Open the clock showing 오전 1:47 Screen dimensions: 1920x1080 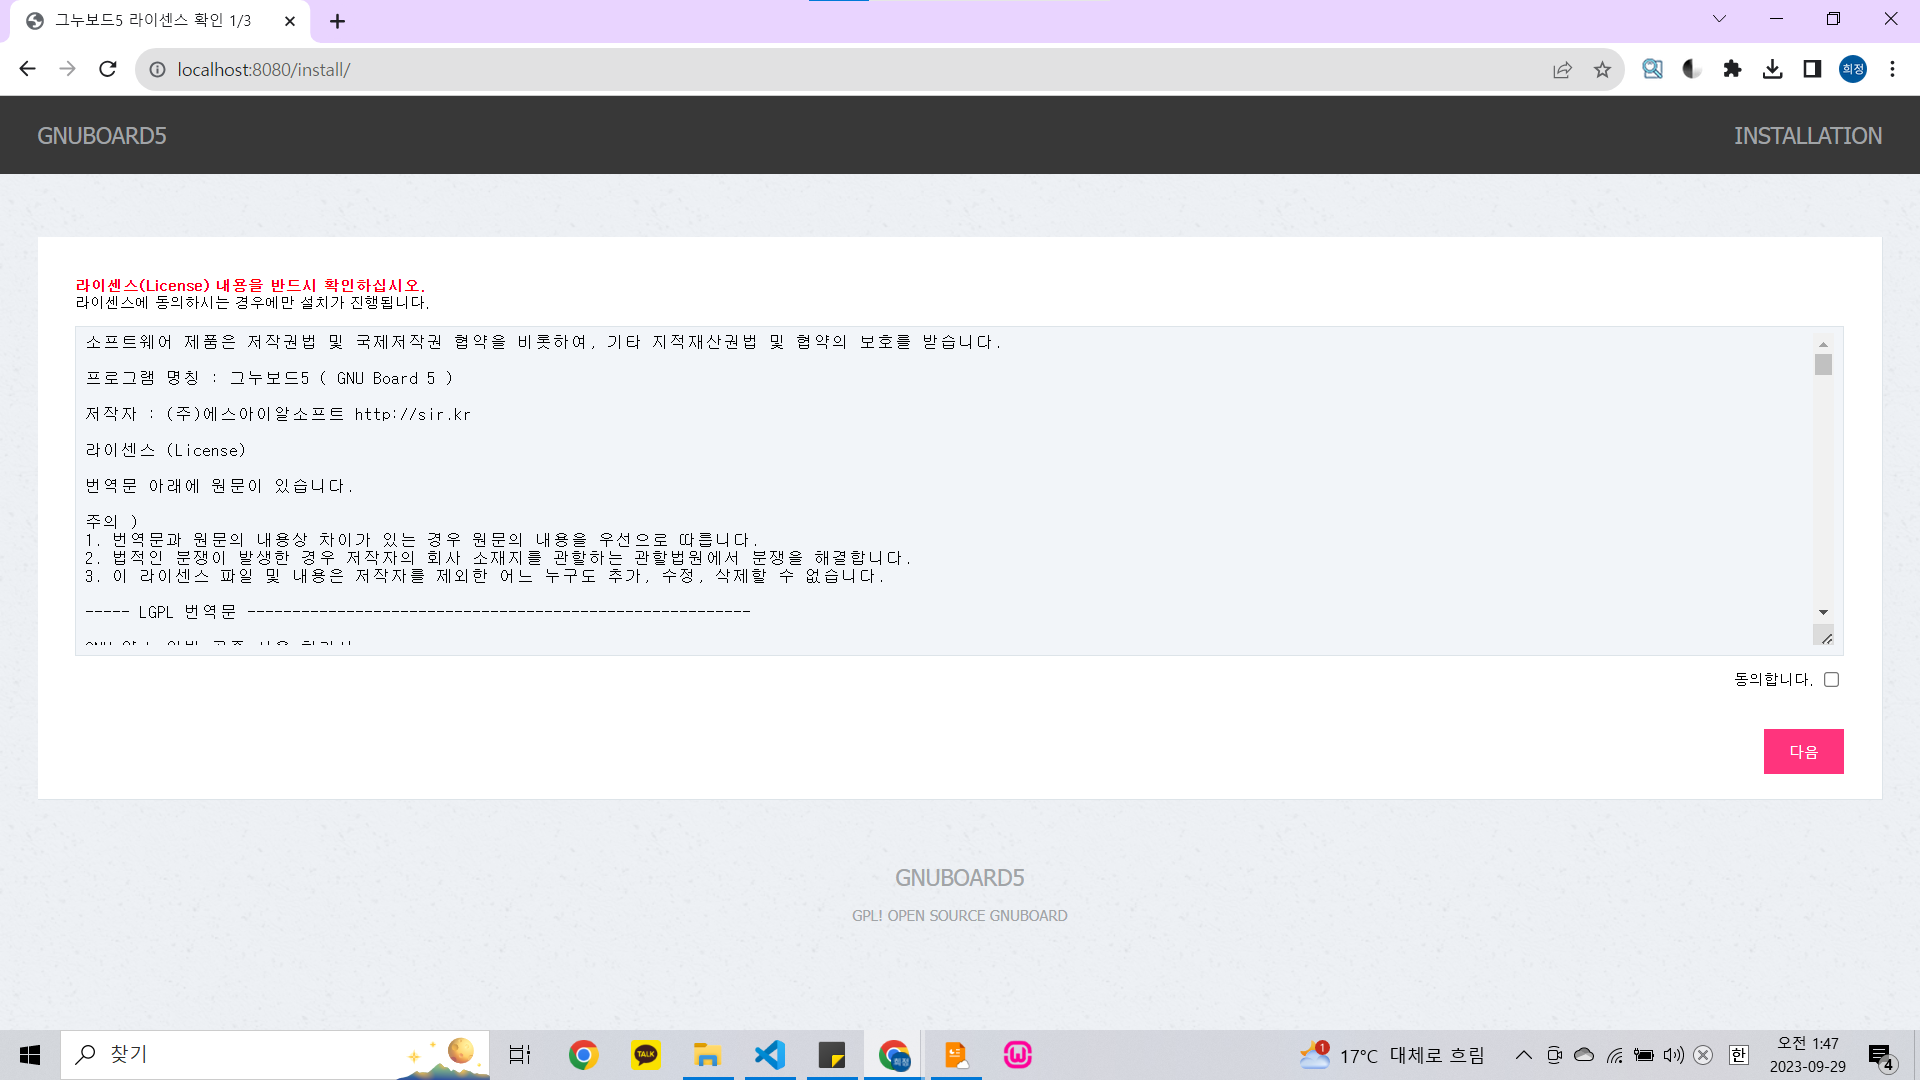(1808, 1055)
